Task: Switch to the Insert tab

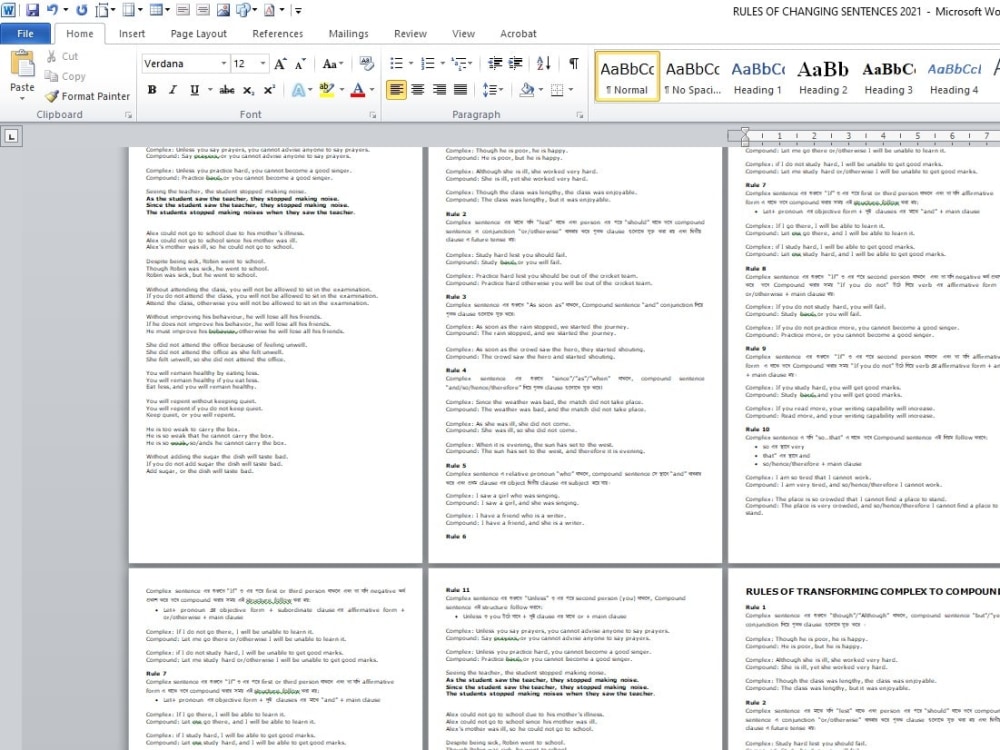Action: (x=132, y=34)
